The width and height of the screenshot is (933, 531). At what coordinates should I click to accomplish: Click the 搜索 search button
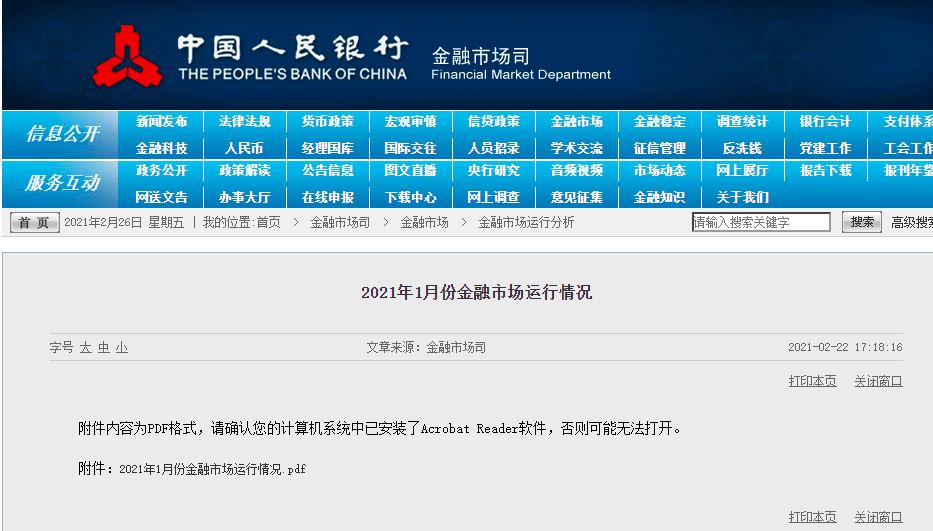click(862, 222)
